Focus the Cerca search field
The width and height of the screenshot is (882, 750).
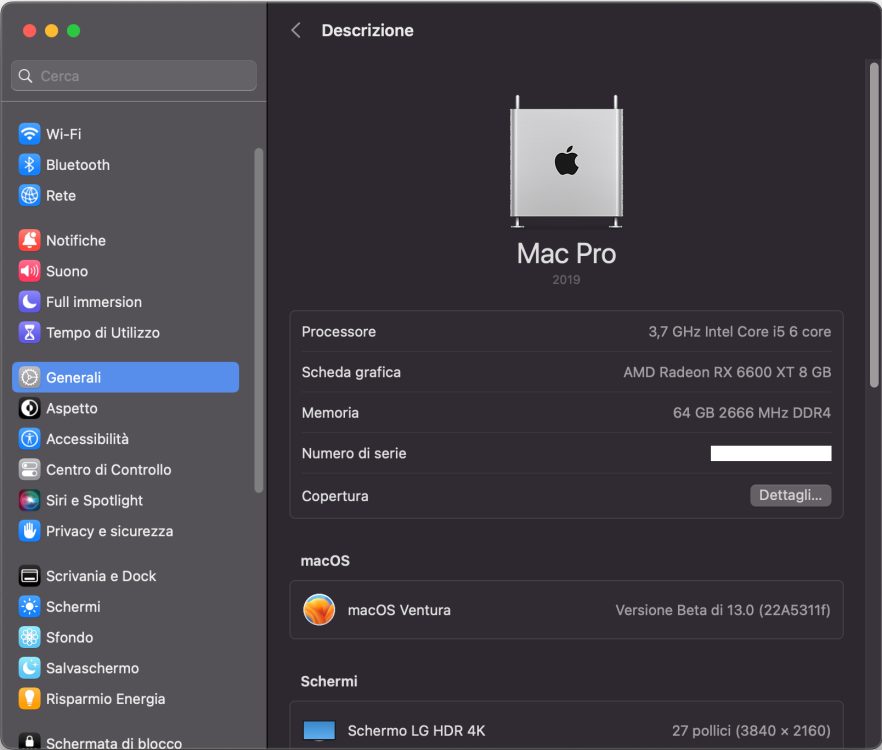pos(134,76)
